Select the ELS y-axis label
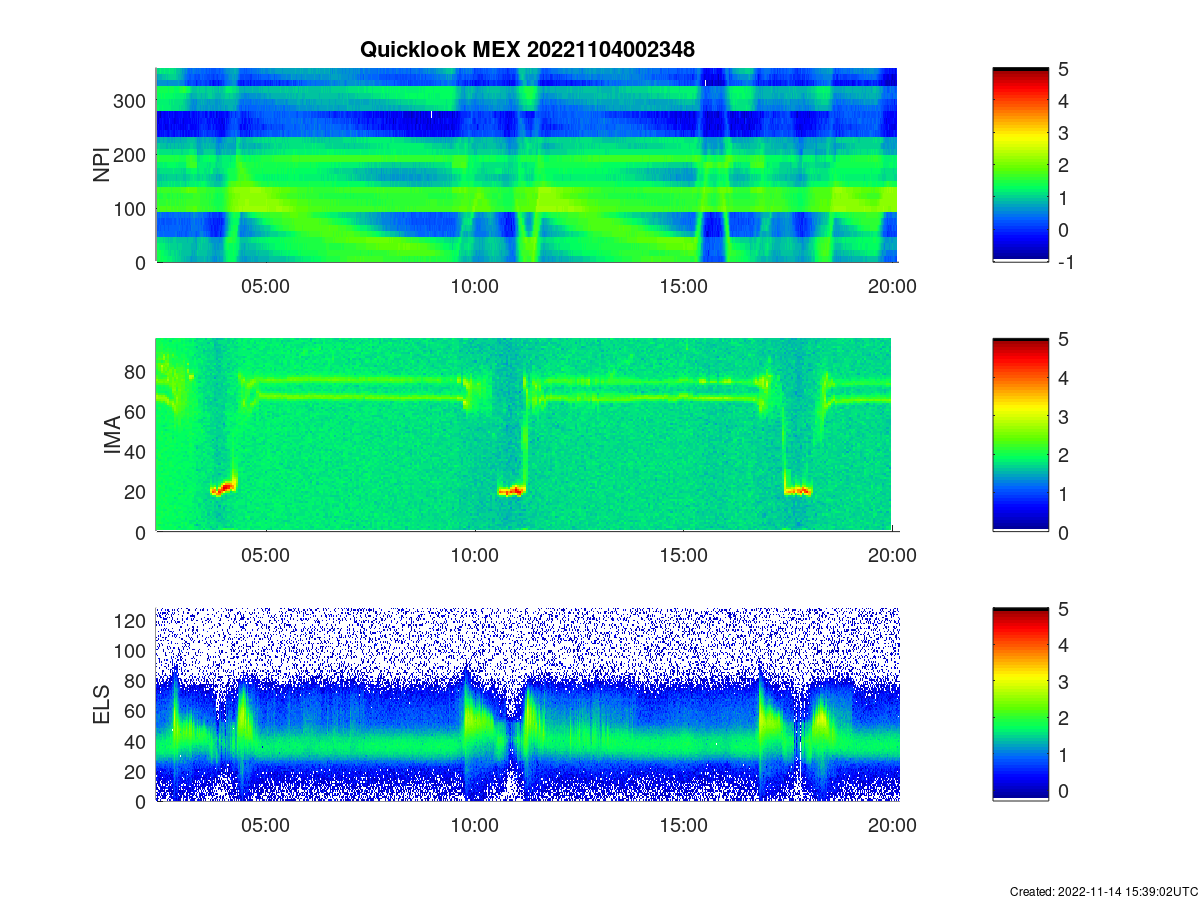1200x900 pixels. click(x=102, y=704)
